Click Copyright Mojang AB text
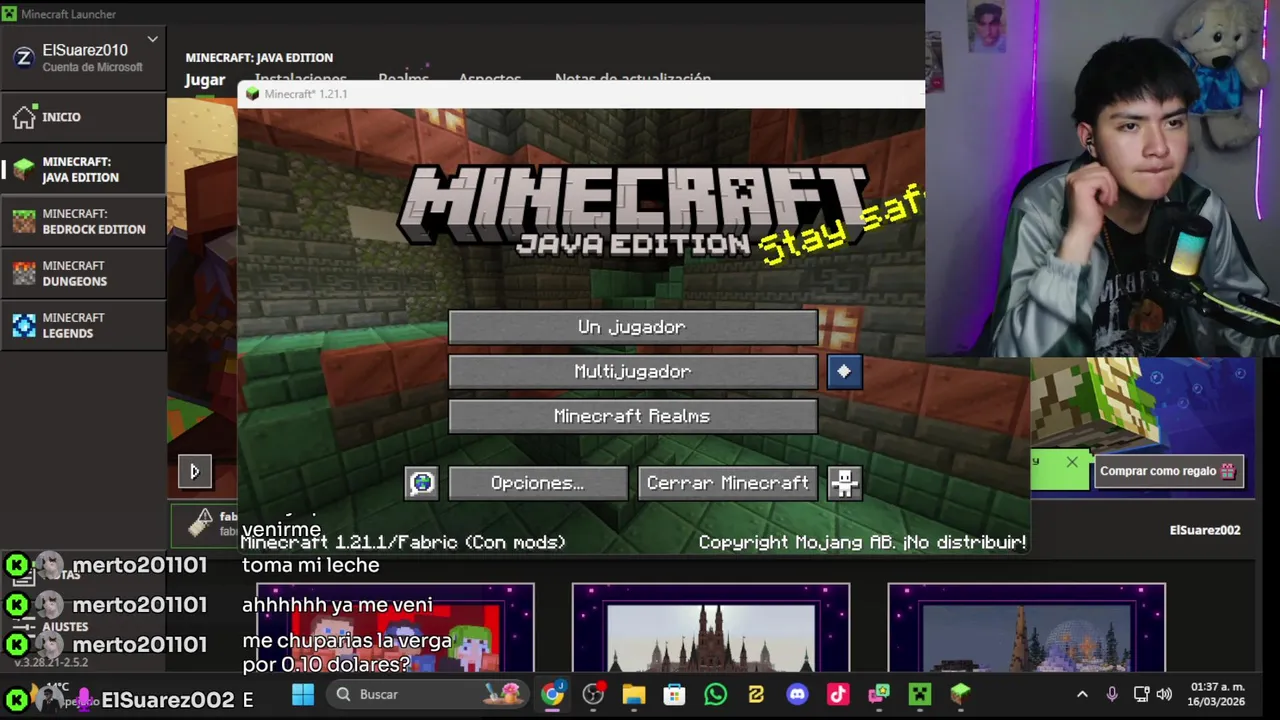The width and height of the screenshot is (1280, 720). coord(862,542)
